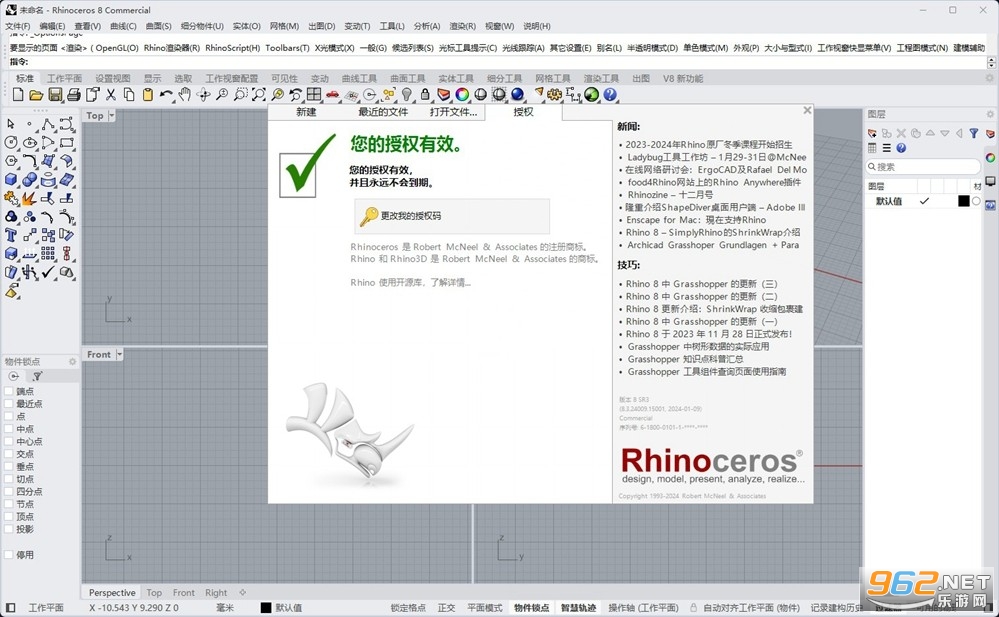
Task: Open the news link about Ladybug工具工作坊
Action: [x=717, y=157]
